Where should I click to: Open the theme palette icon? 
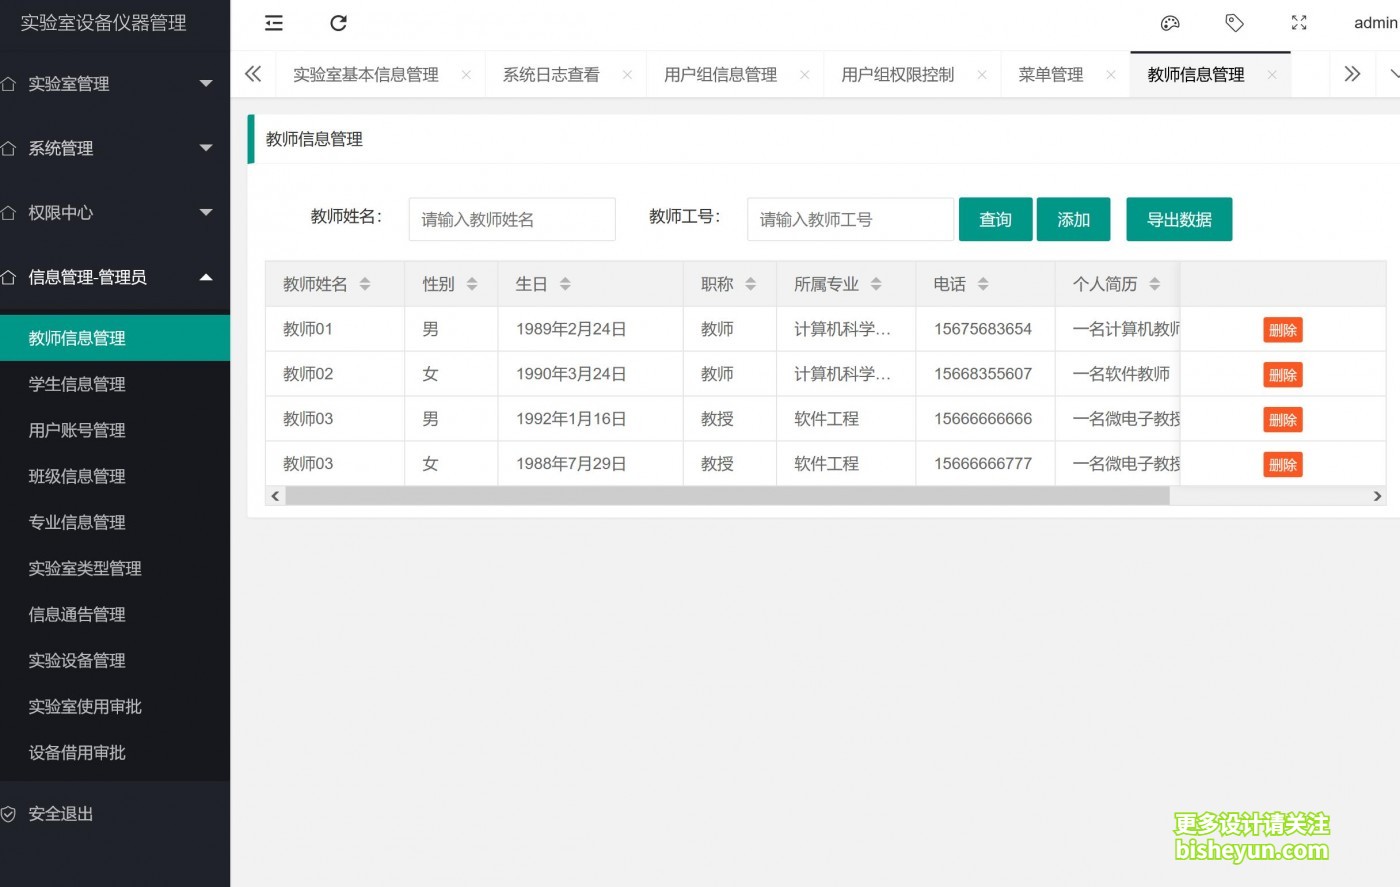coord(1170,23)
